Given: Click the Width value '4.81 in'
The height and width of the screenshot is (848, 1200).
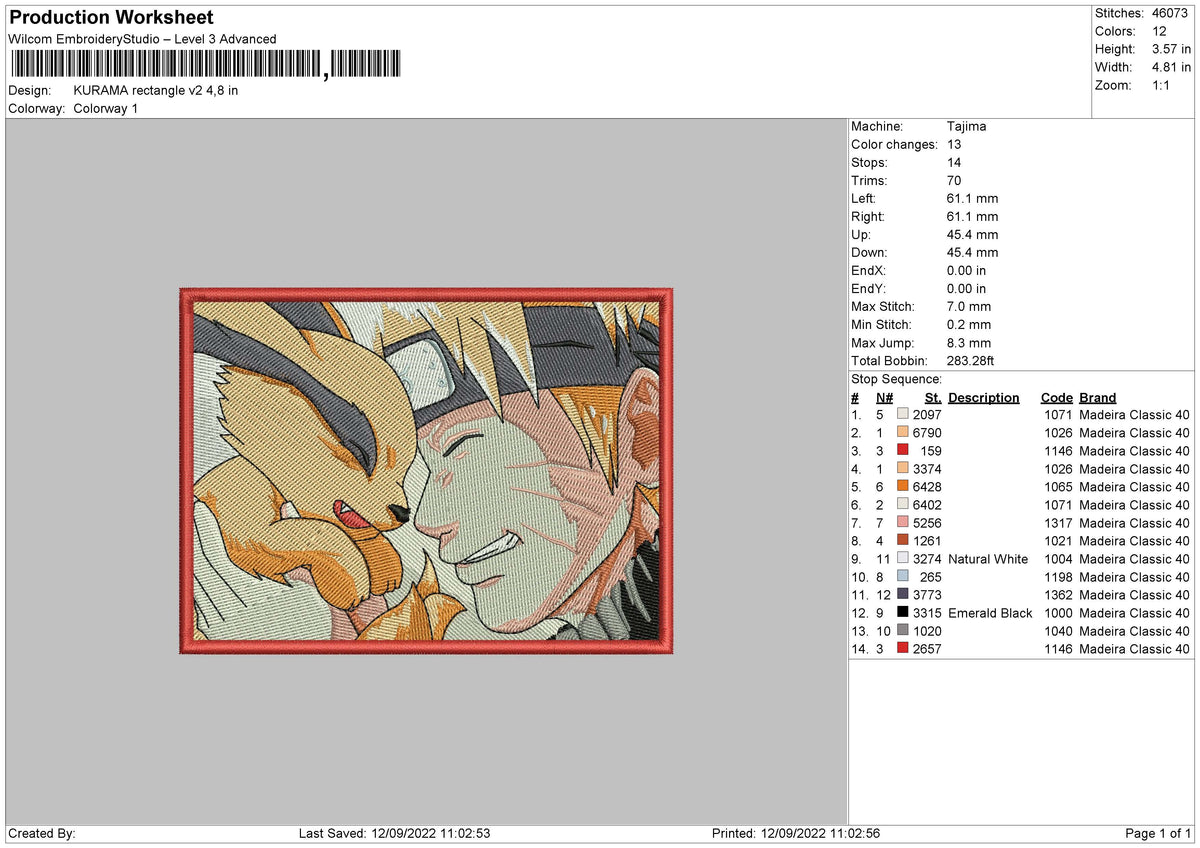Looking at the screenshot, I should click(x=1172, y=67).
